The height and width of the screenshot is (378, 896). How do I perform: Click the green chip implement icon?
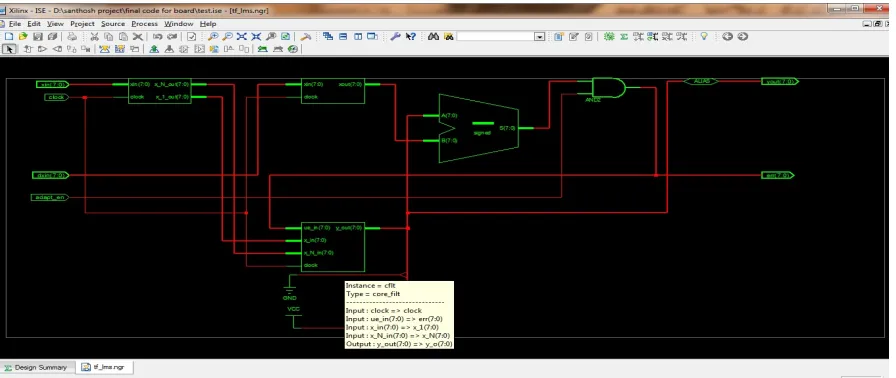click(x=609, y=37)
